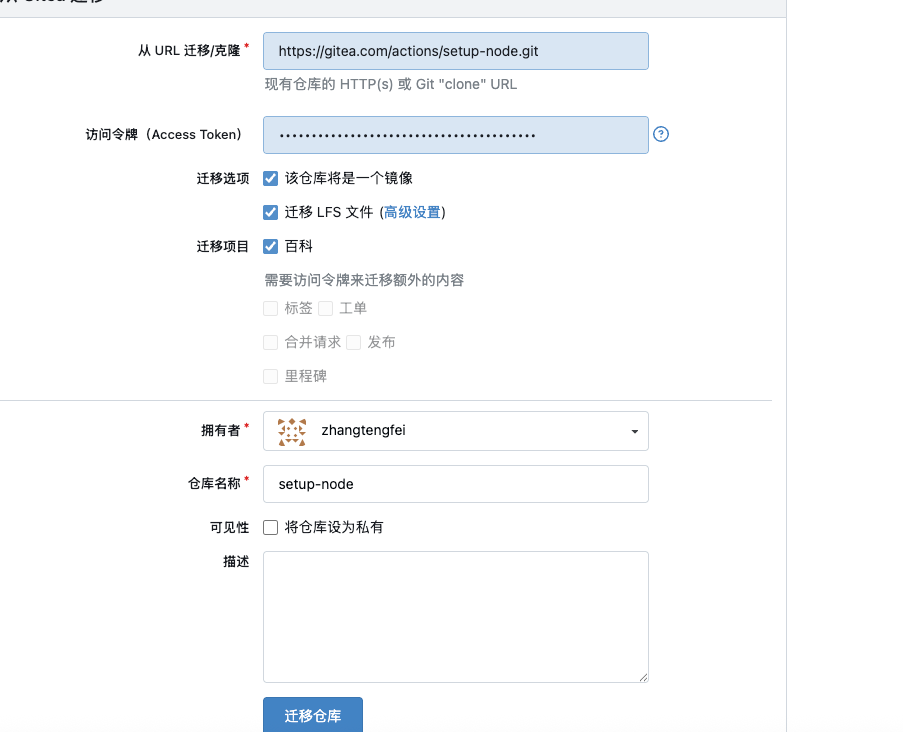
Task: Check the 标签 labels checkbox
Action: tap(270, 308)
